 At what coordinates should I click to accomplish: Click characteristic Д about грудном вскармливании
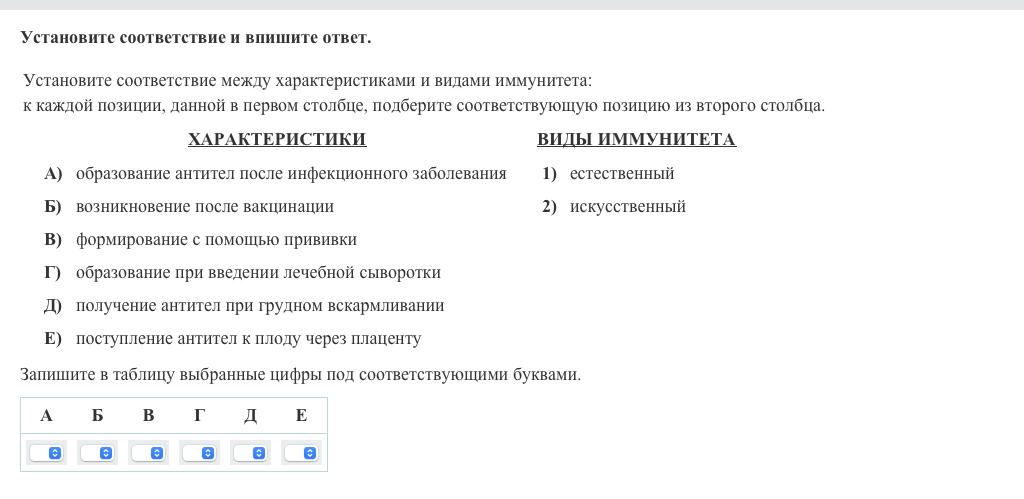[x=260, y=306]
